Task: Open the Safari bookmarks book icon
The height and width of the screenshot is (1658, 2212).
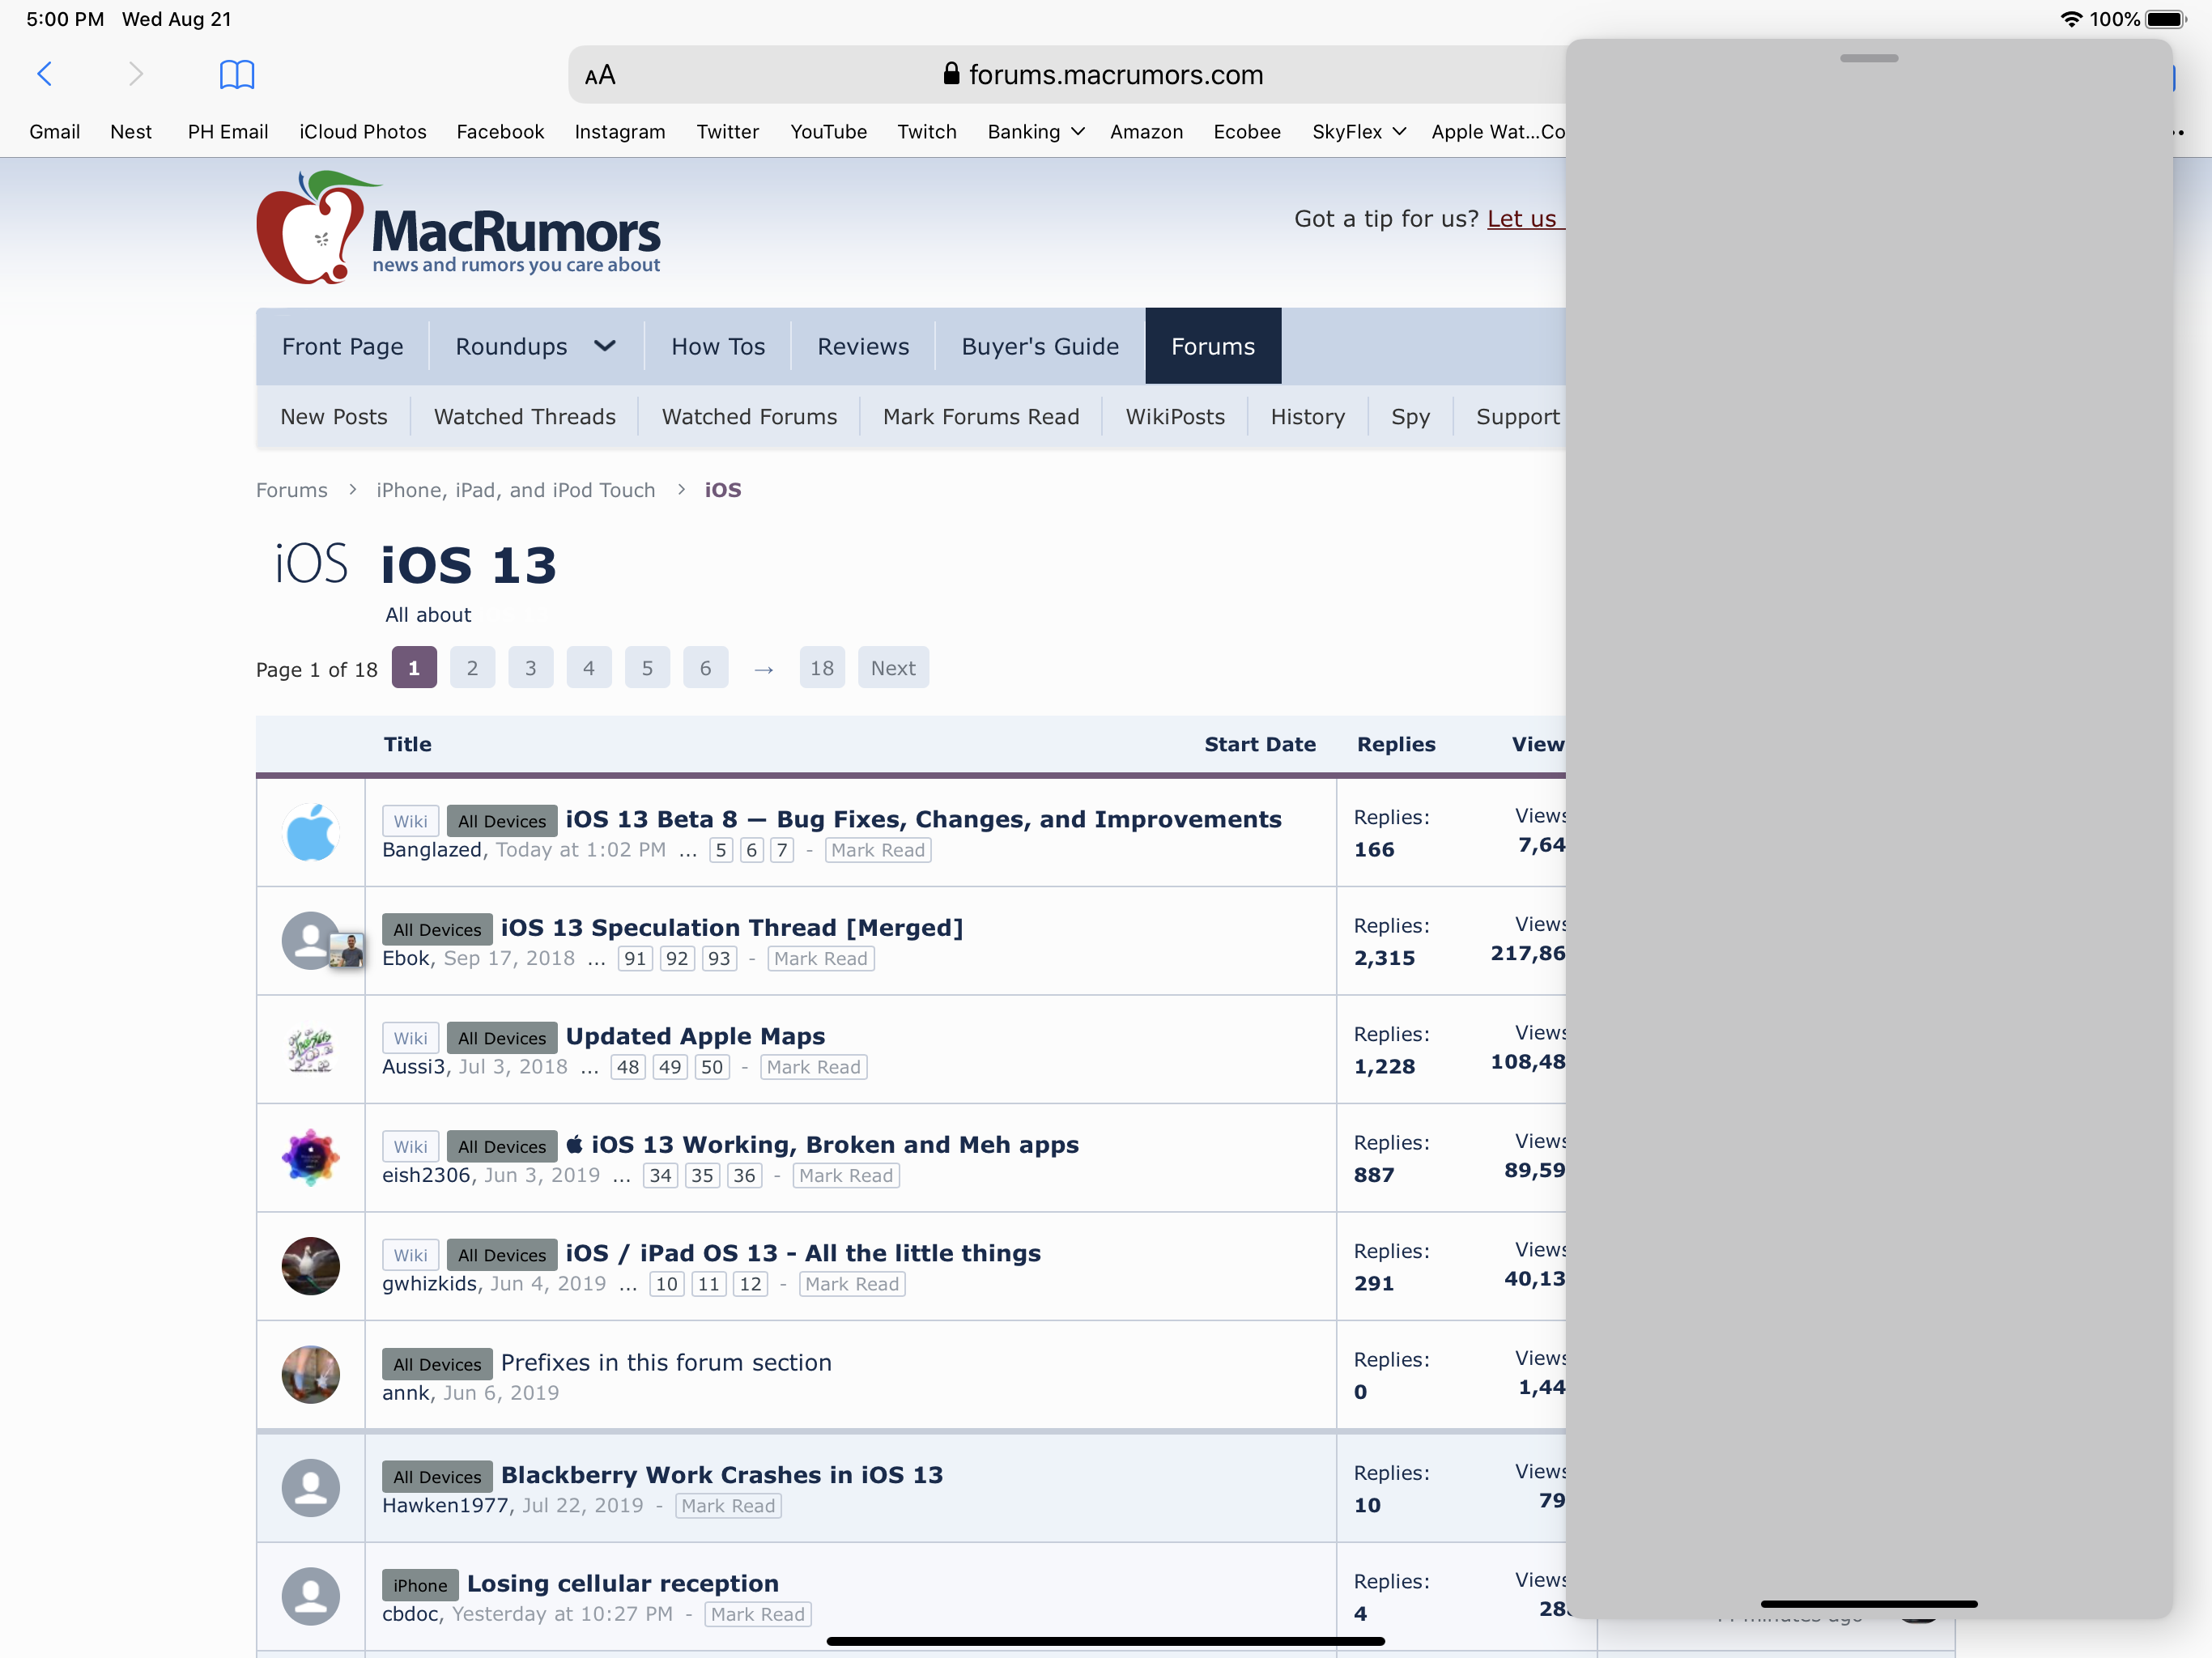Action: [237, 74]
